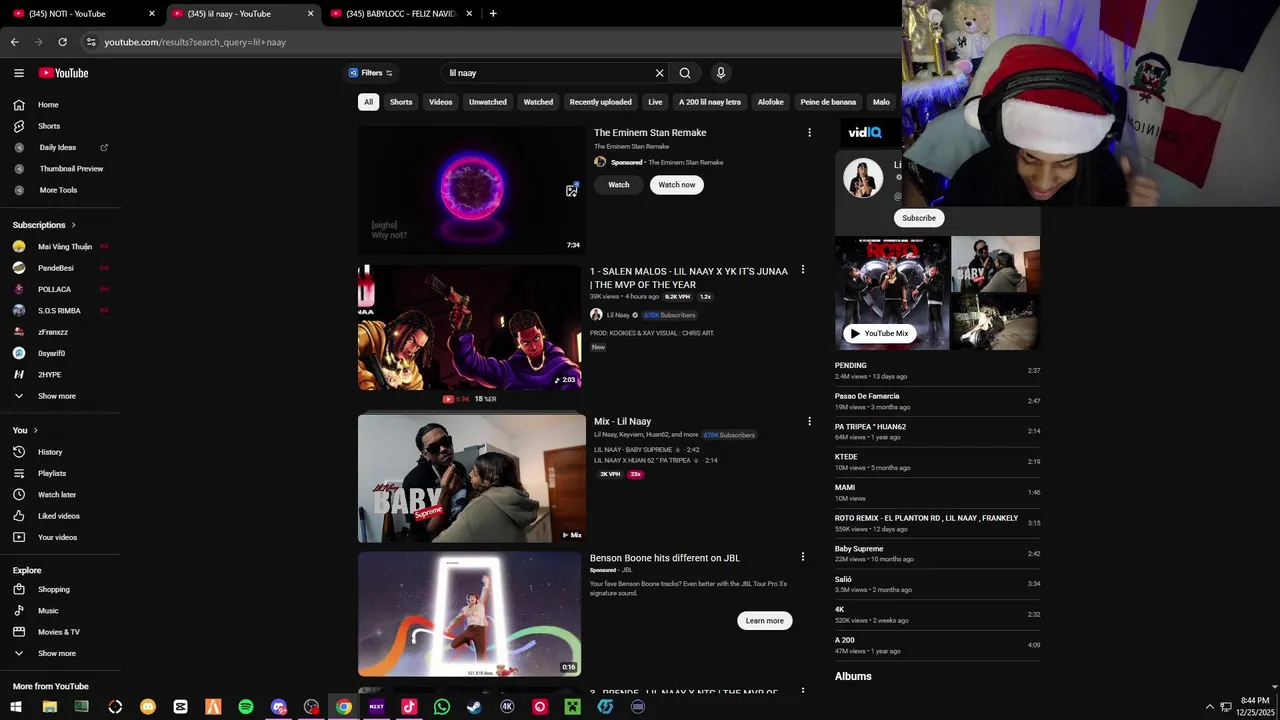Open options for The Eminem Stan Remake ad
The image size is (1280, 720).
tap(809, 133)
